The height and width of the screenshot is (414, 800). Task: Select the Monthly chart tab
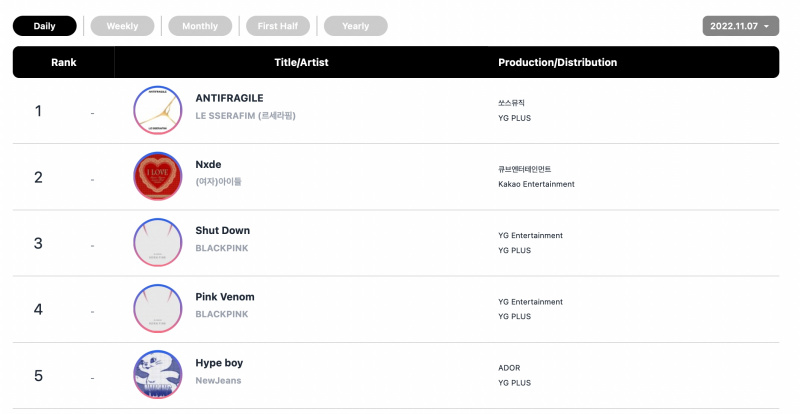pyautogui.click(x=200, y=26)
